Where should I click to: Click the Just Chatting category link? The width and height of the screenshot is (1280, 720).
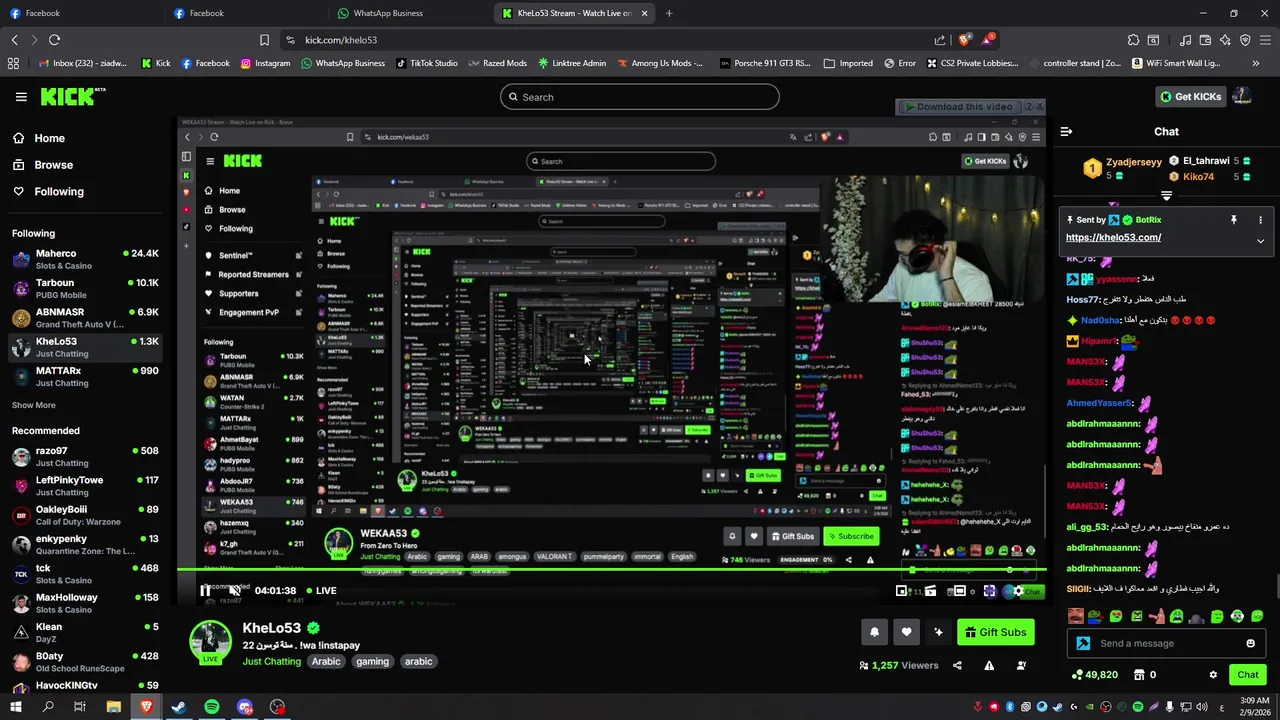(272, 661)
